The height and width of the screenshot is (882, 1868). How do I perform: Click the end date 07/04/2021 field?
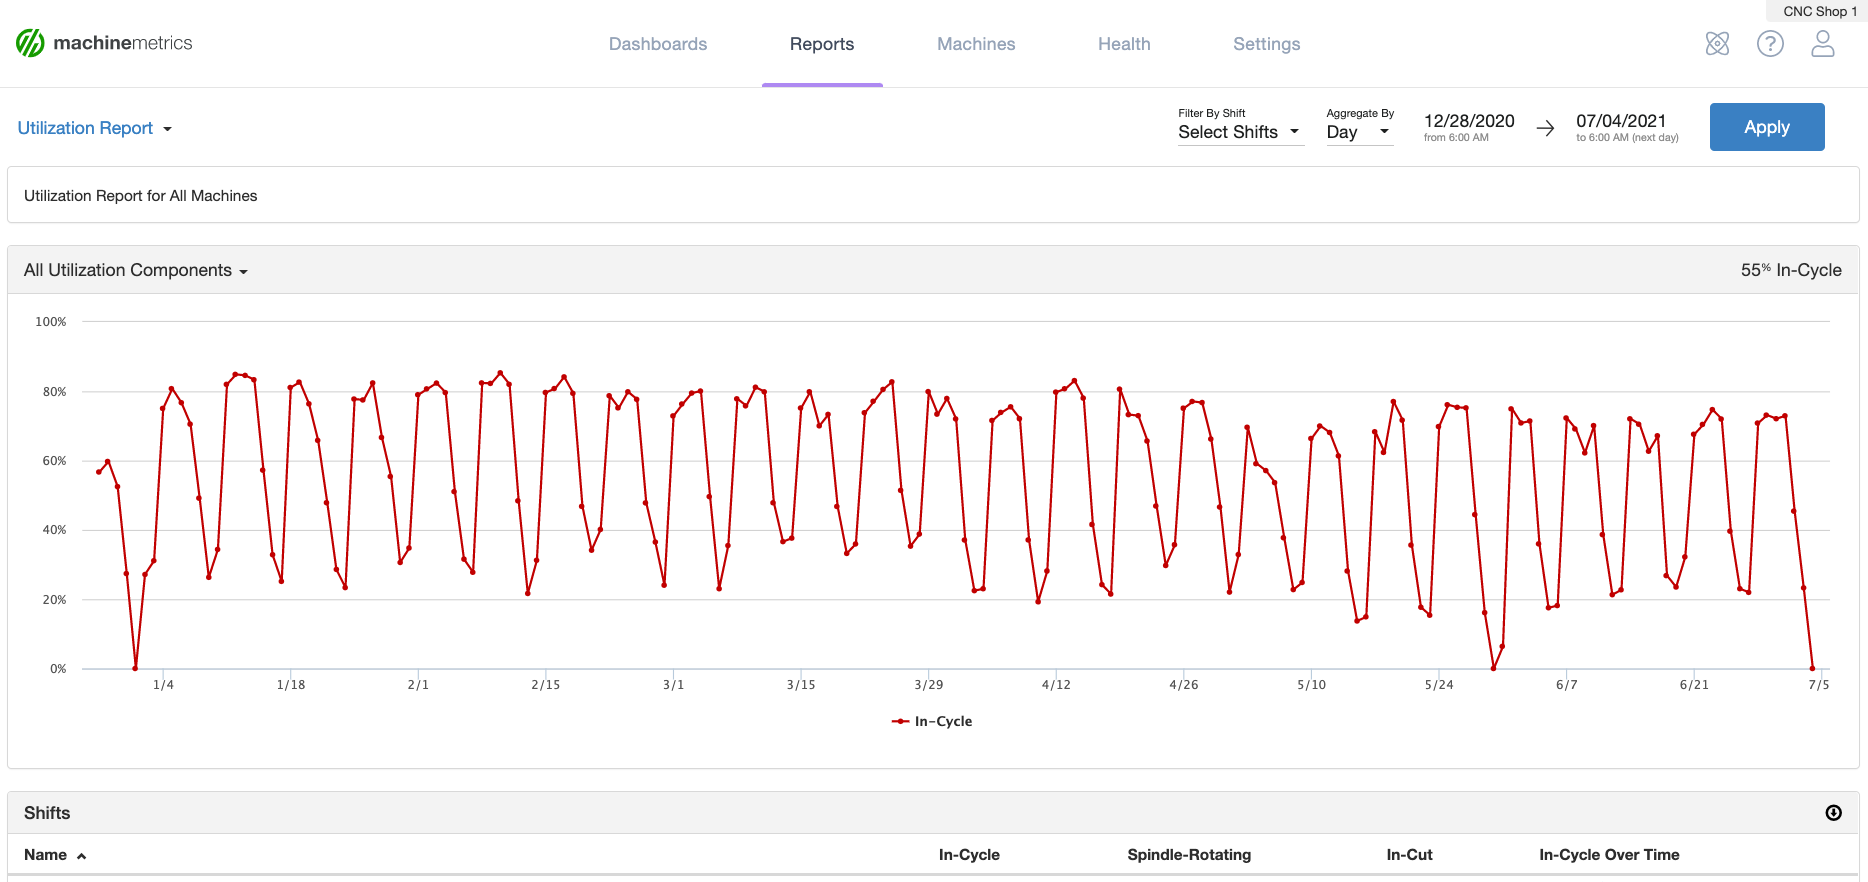coord(1621,121)
